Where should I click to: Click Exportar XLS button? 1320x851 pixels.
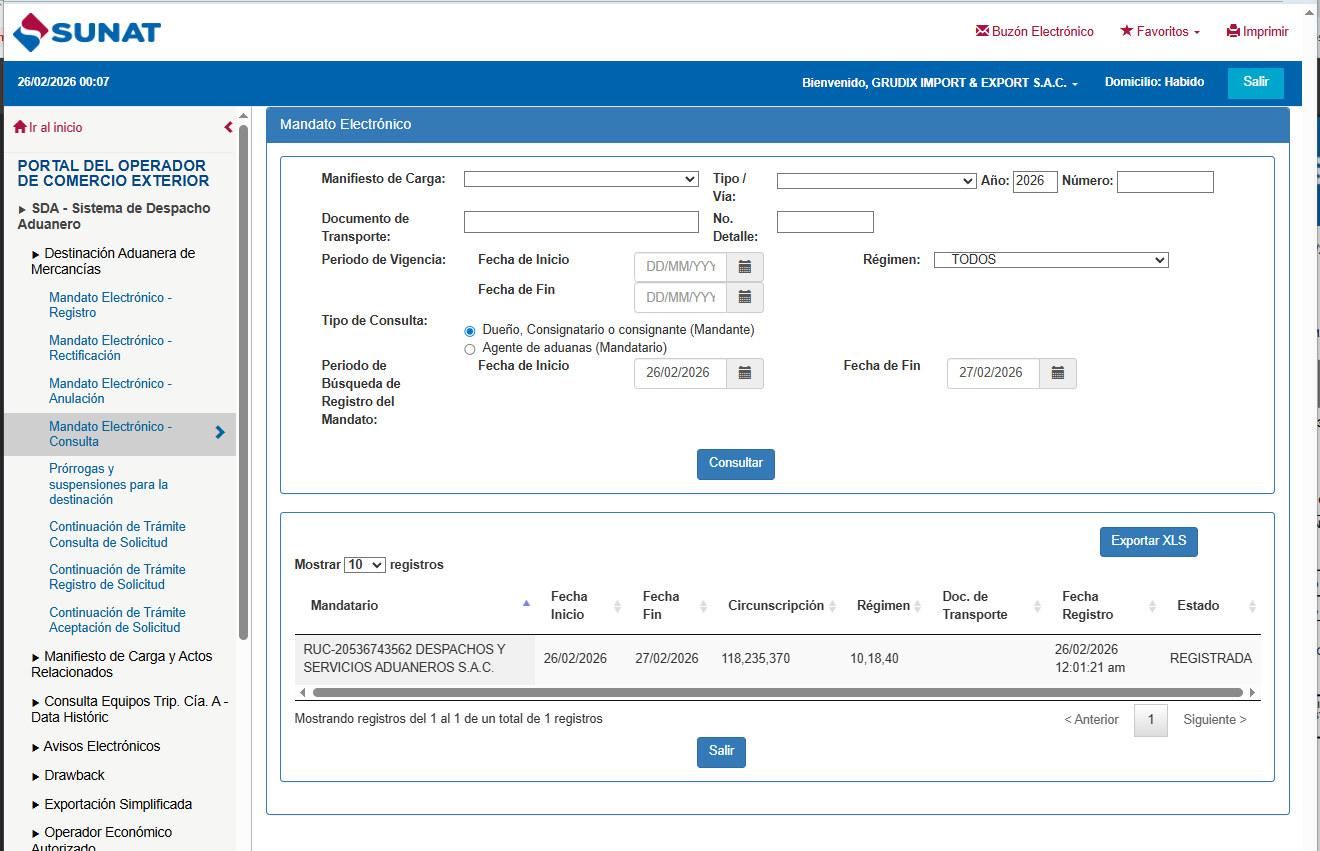1149,542
